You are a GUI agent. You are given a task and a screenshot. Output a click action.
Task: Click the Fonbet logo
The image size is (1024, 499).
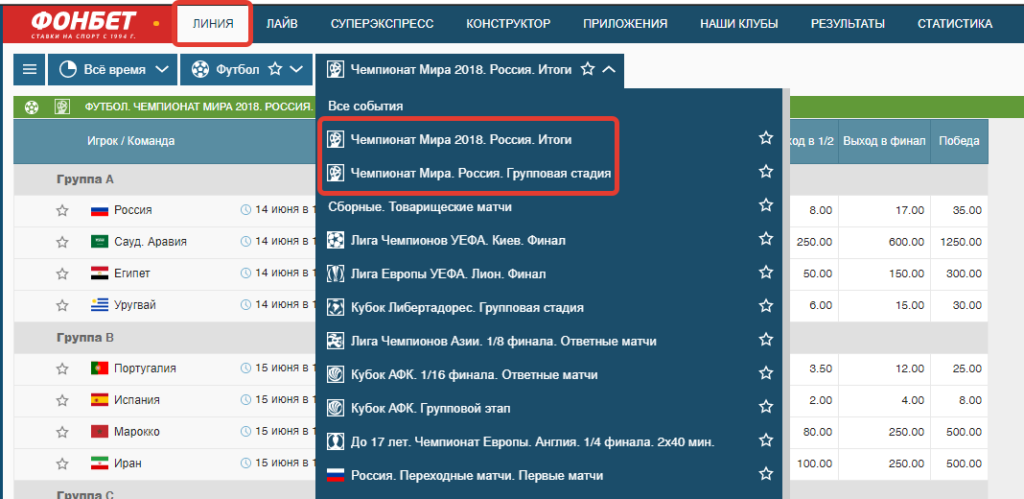click(x=84, y=24)
